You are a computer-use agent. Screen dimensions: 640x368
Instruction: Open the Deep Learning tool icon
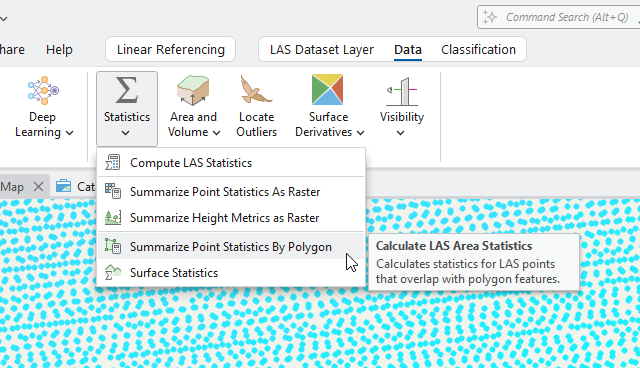point(43,90)
